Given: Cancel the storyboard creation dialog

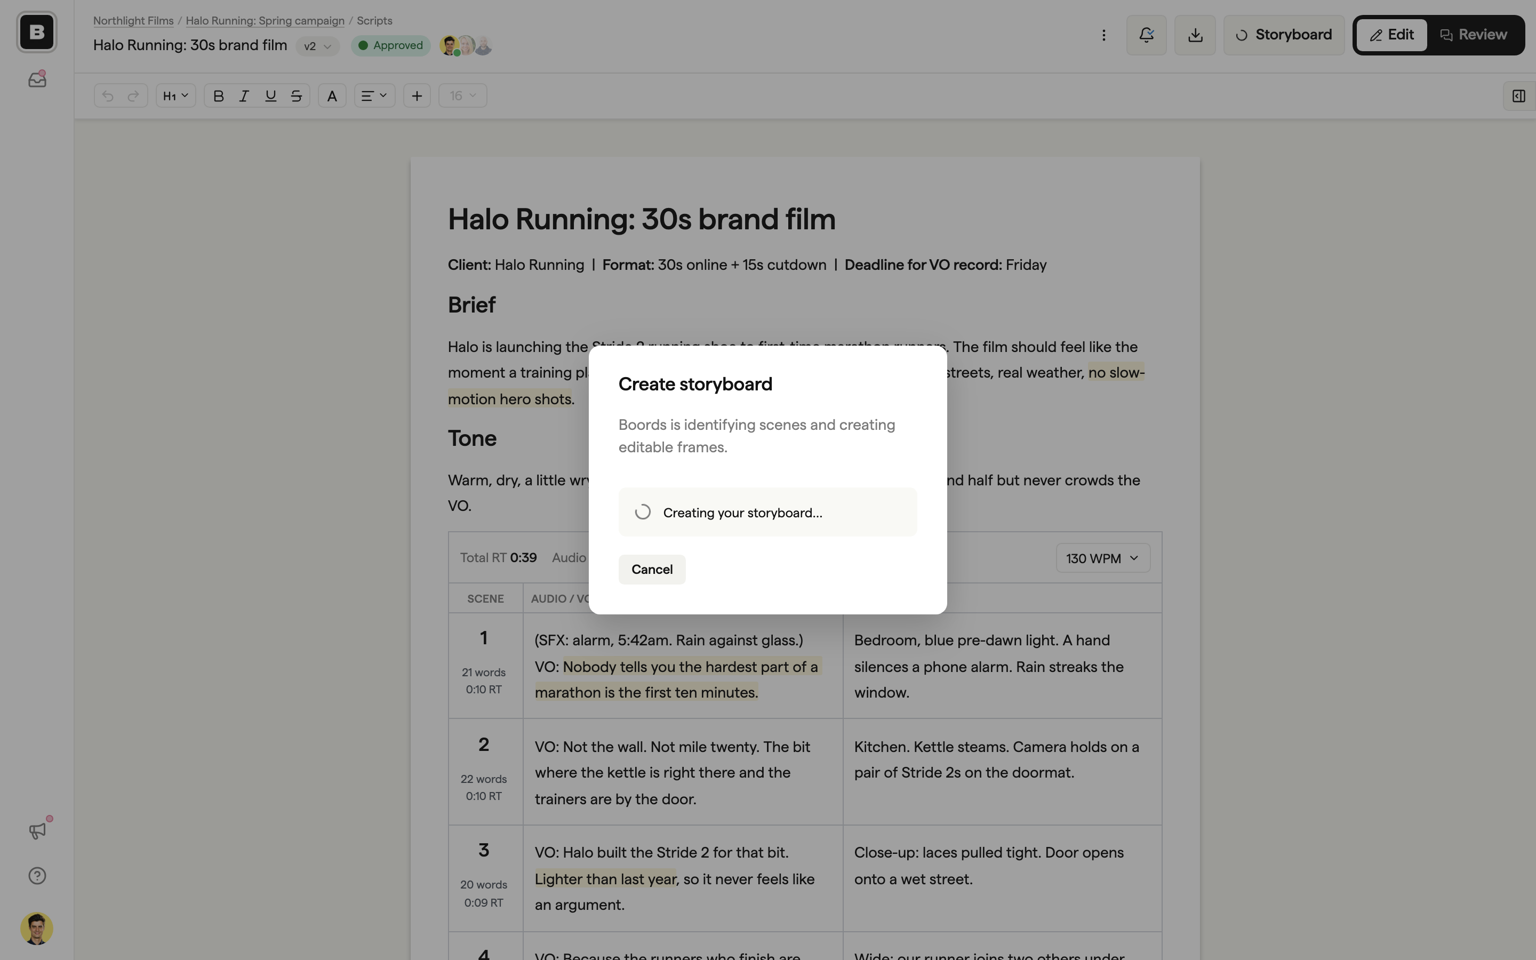Looking at the screenshot, I should pos(651,569).
